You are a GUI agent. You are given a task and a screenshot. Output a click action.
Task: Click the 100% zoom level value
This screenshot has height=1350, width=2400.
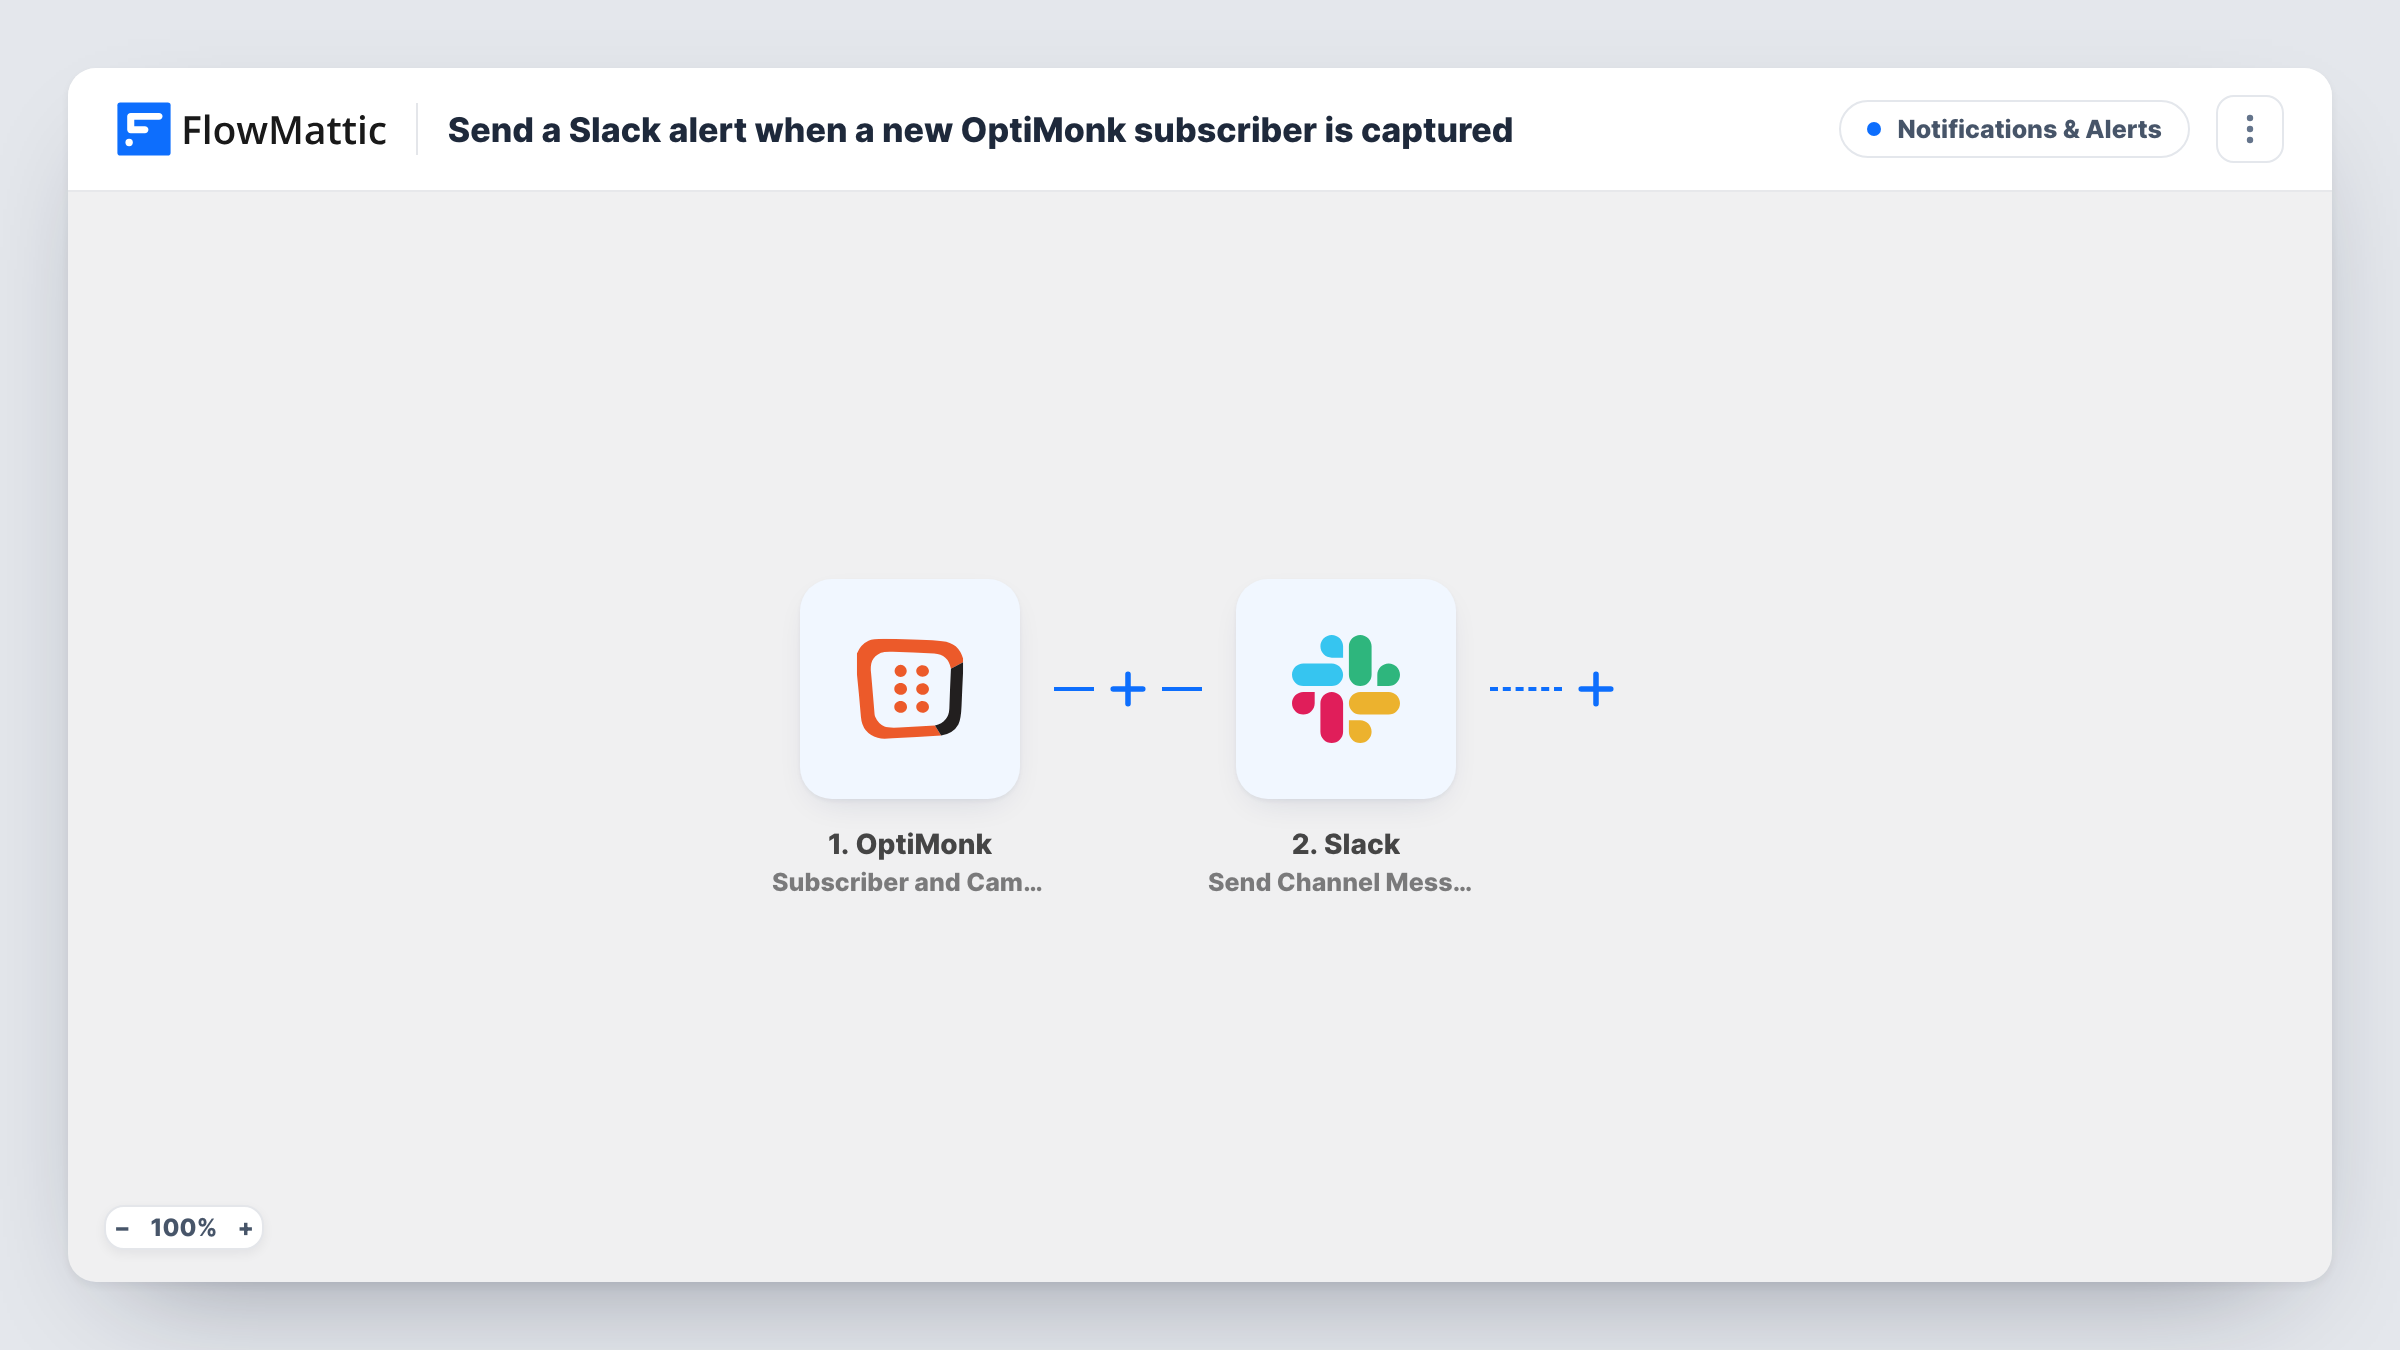point(183,1228)
